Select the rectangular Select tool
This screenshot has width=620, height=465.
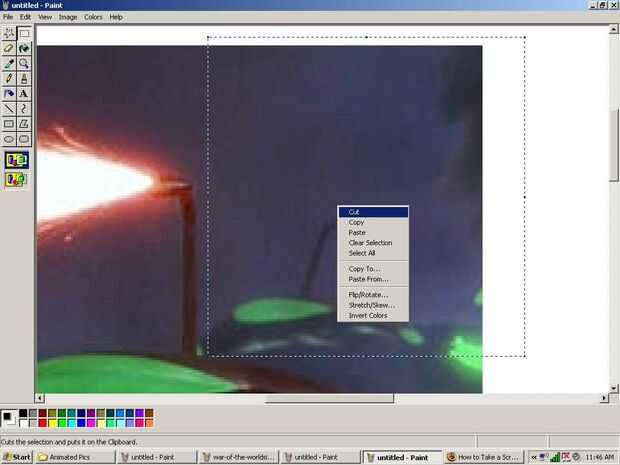click(24, 34)
